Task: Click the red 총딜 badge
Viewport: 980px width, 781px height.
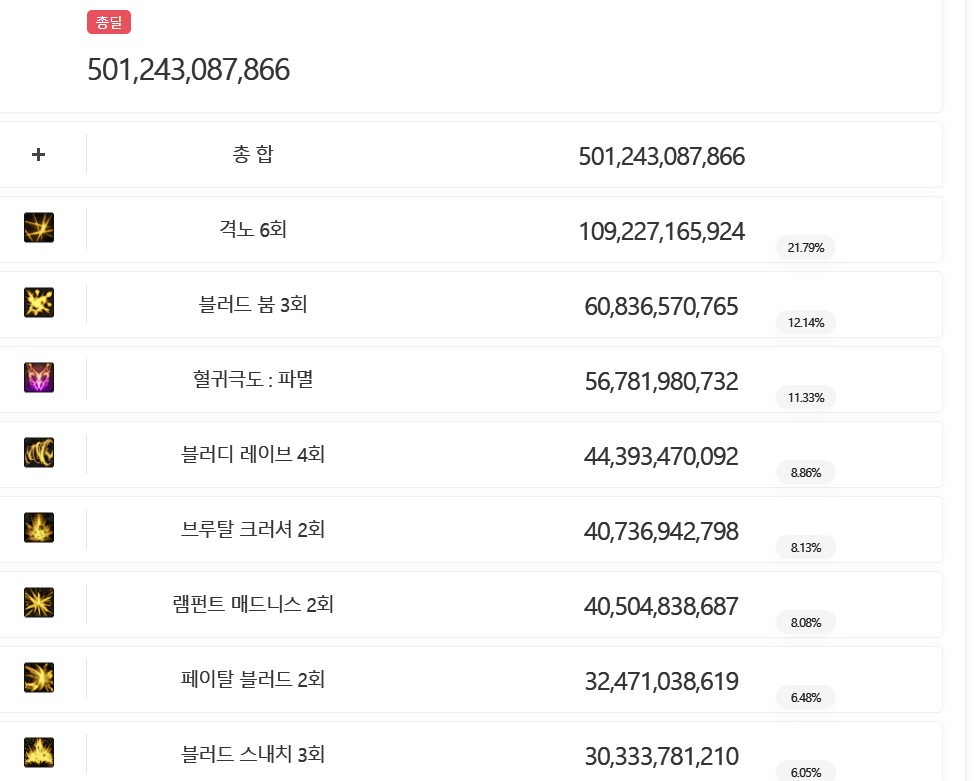Action: [109, 22]
